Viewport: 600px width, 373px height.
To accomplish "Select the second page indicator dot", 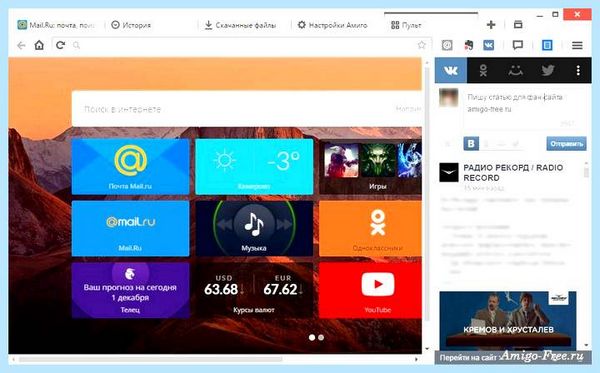I will click(x=321, y=337).
